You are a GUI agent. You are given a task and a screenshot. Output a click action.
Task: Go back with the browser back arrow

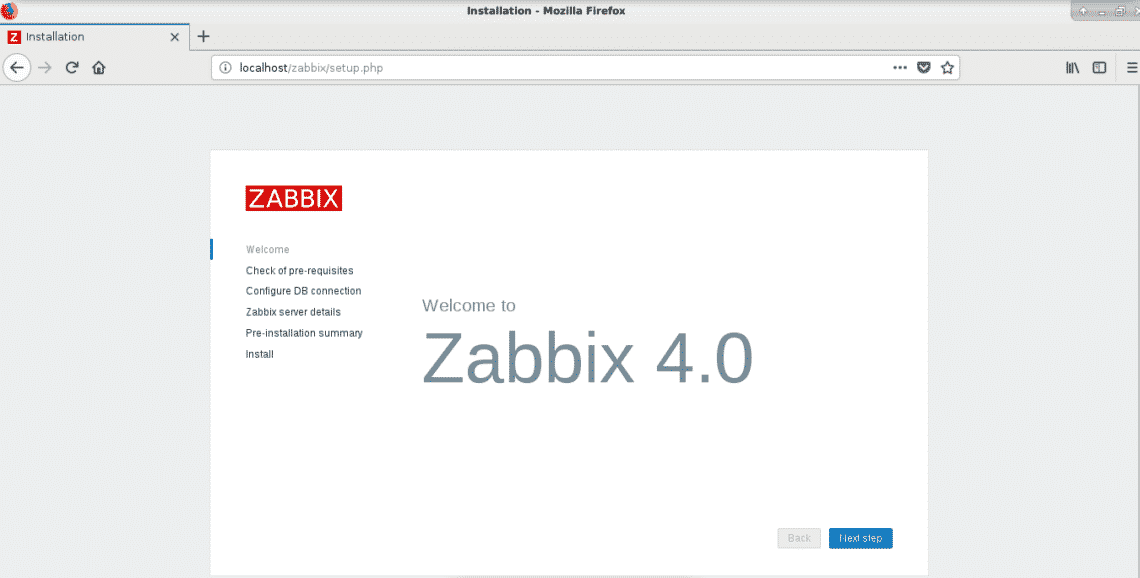pos(17,68)
